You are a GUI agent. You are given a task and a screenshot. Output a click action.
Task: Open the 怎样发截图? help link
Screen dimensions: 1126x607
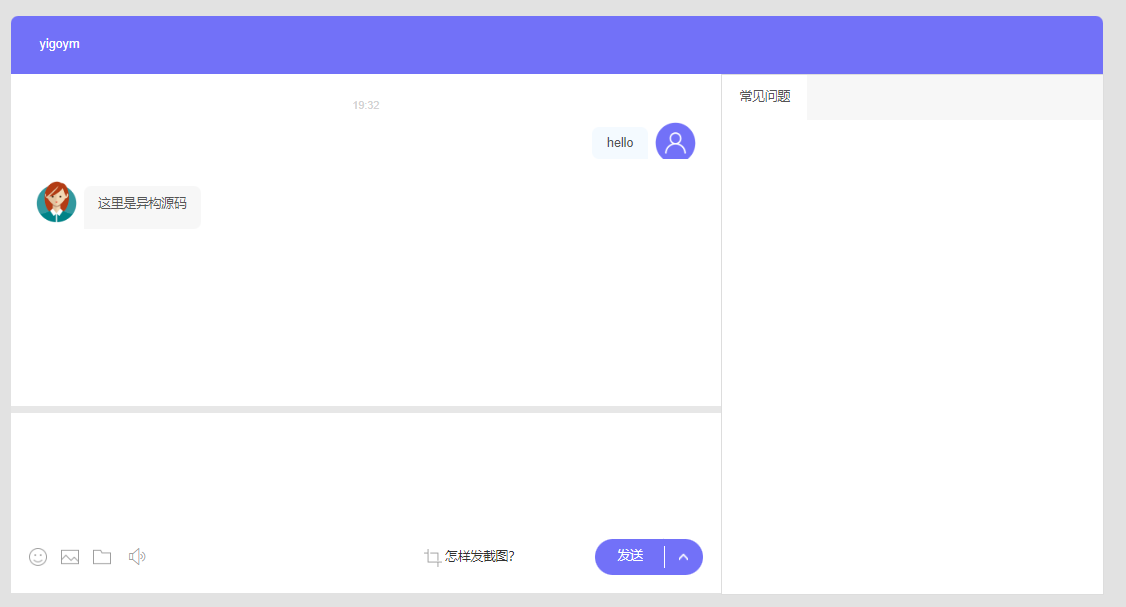click(x=480, y=557)
